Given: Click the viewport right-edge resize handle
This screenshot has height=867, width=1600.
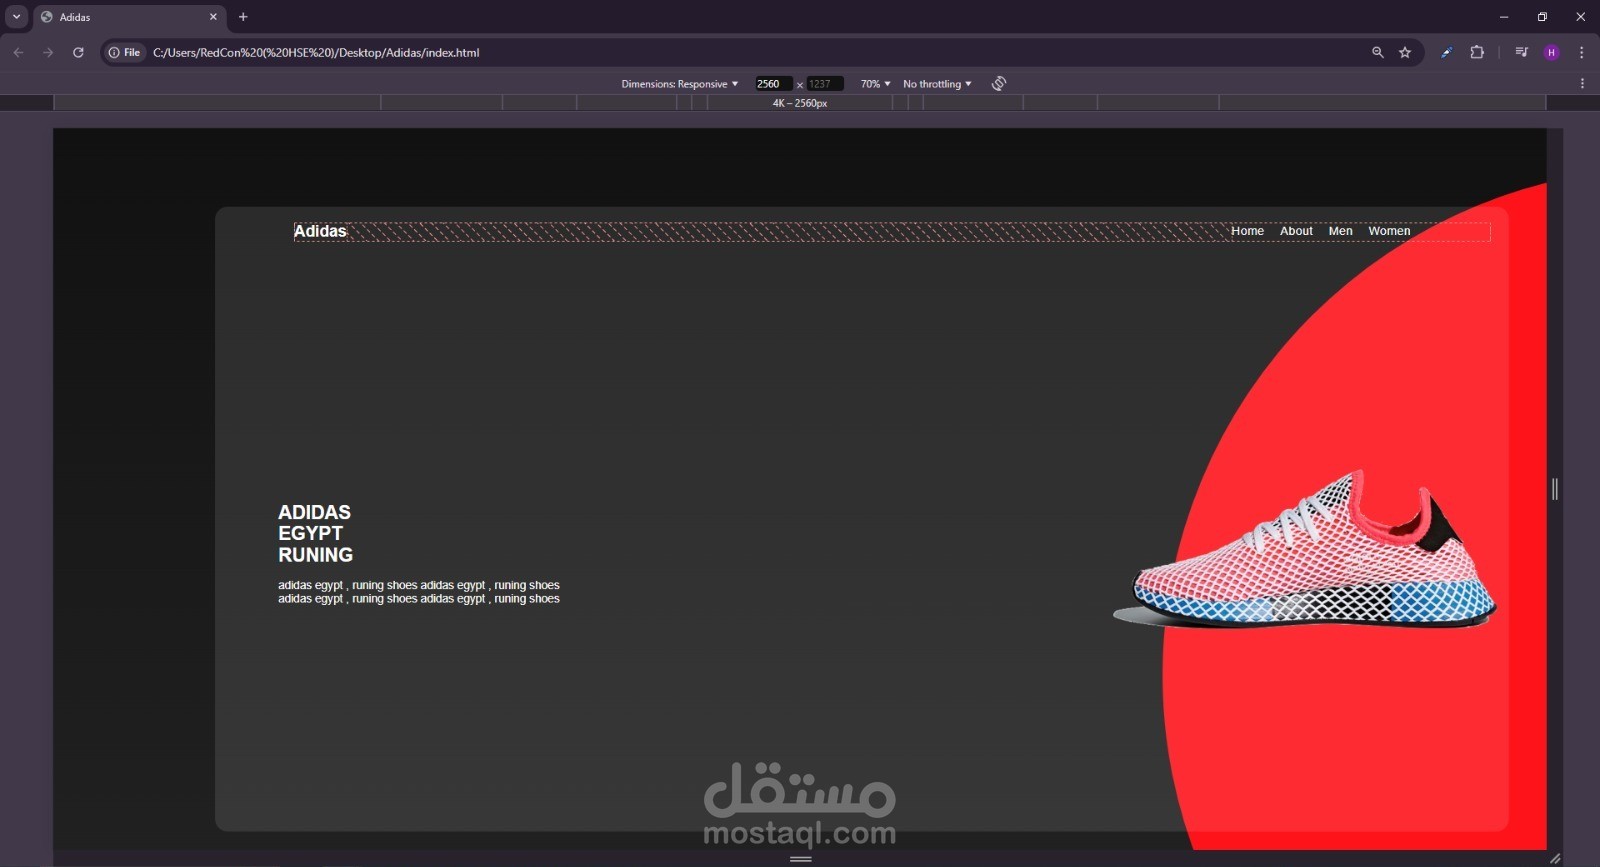Looking at the screenshot, I should (1555, 489).
